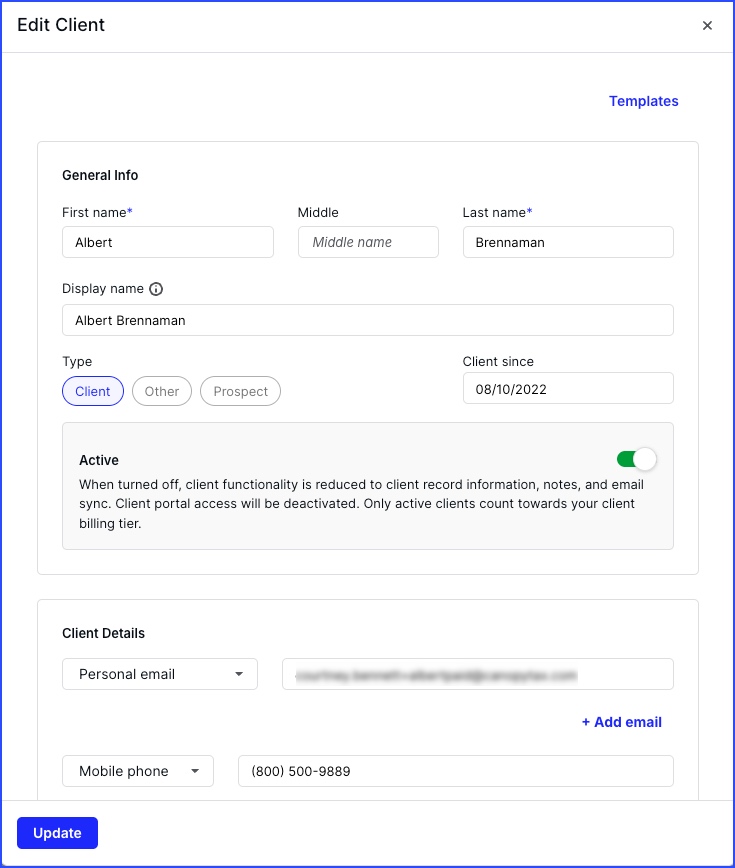Screen dimensions: 735x868
Task: Open the Display name info icon
Action: pos(156,289)
